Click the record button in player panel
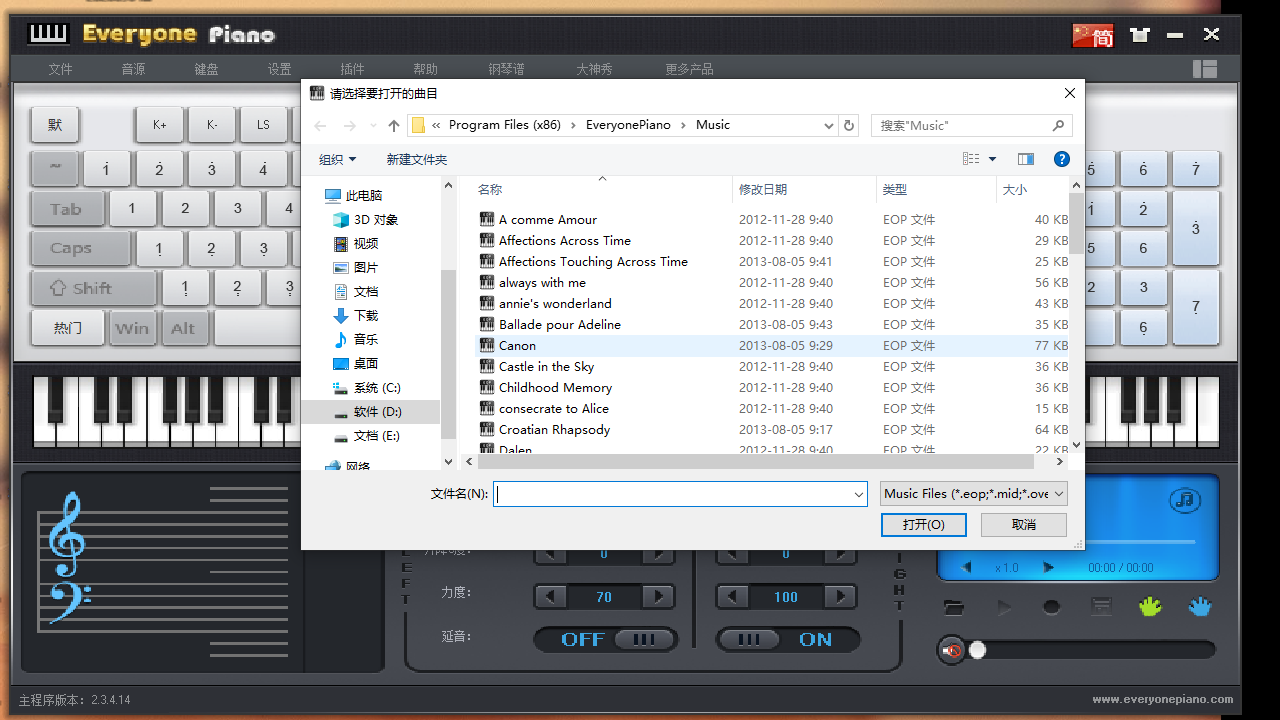The height and width of the screenshot is (720, 1280). tap(1051, 607)
